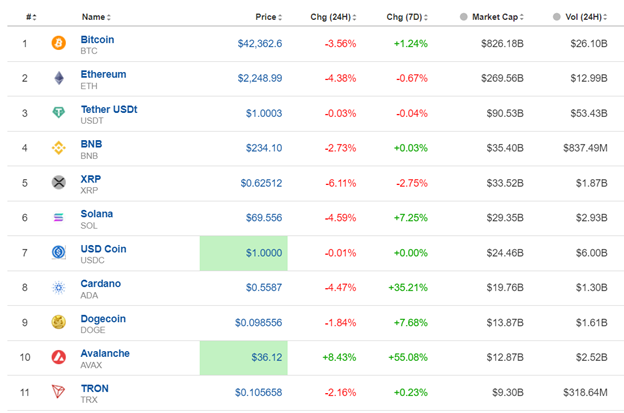
Task: Click Dogecoin price $0.098556
Action: [x=258, y=322]
